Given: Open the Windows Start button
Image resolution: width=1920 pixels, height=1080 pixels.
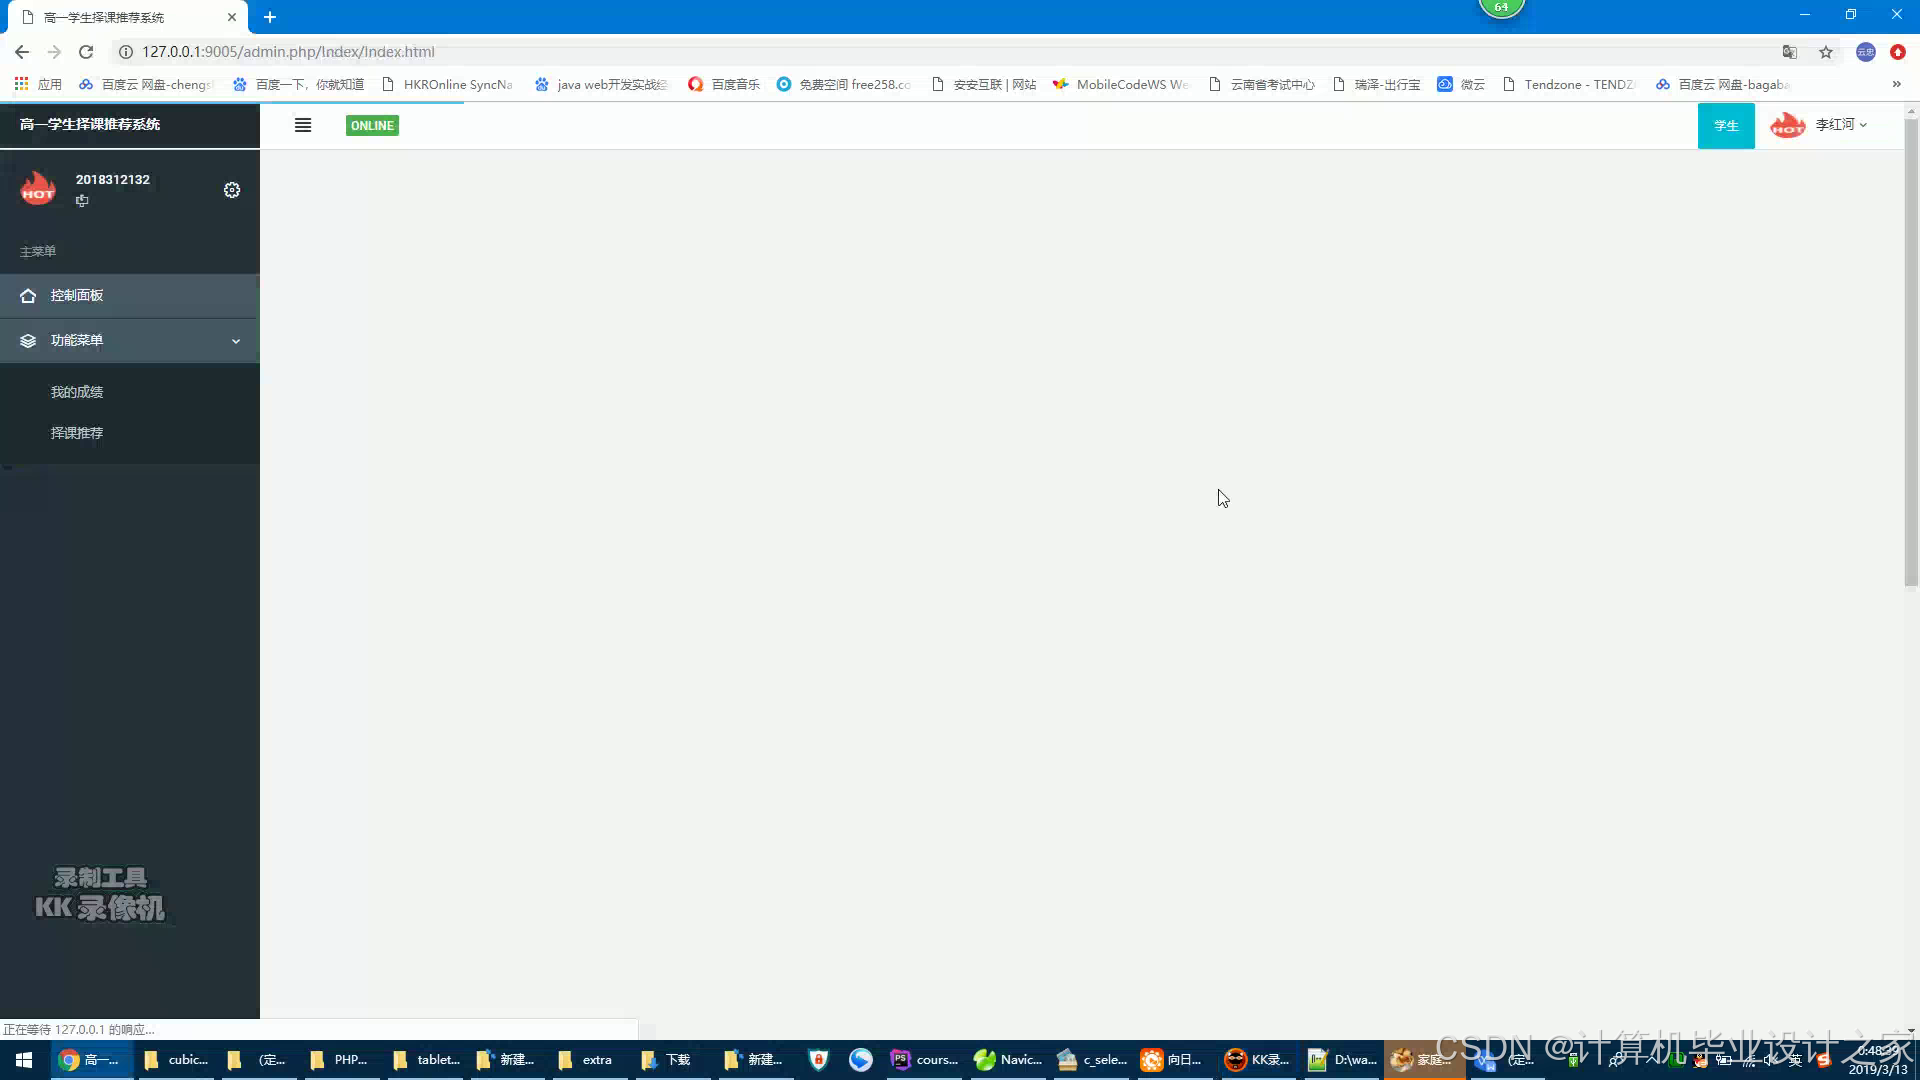Looking at the screenshot, I should click(24, 1060).
